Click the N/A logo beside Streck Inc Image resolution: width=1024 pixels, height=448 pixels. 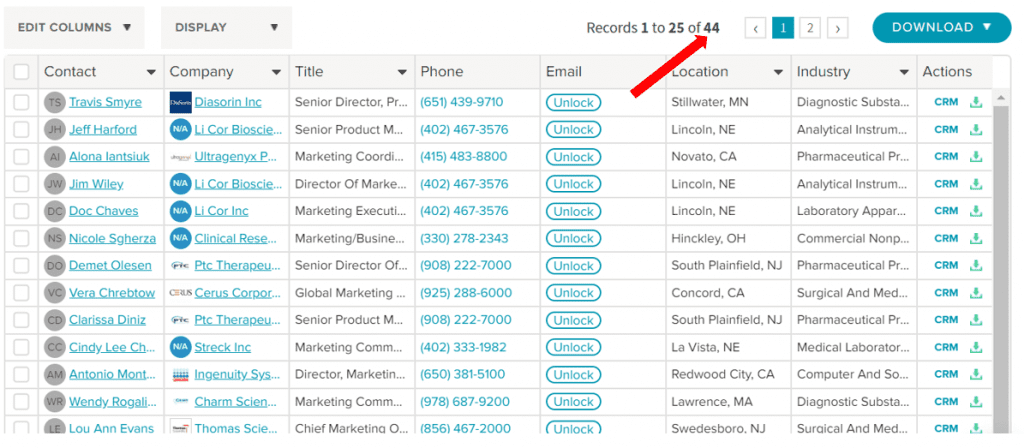tap(180, 347)
